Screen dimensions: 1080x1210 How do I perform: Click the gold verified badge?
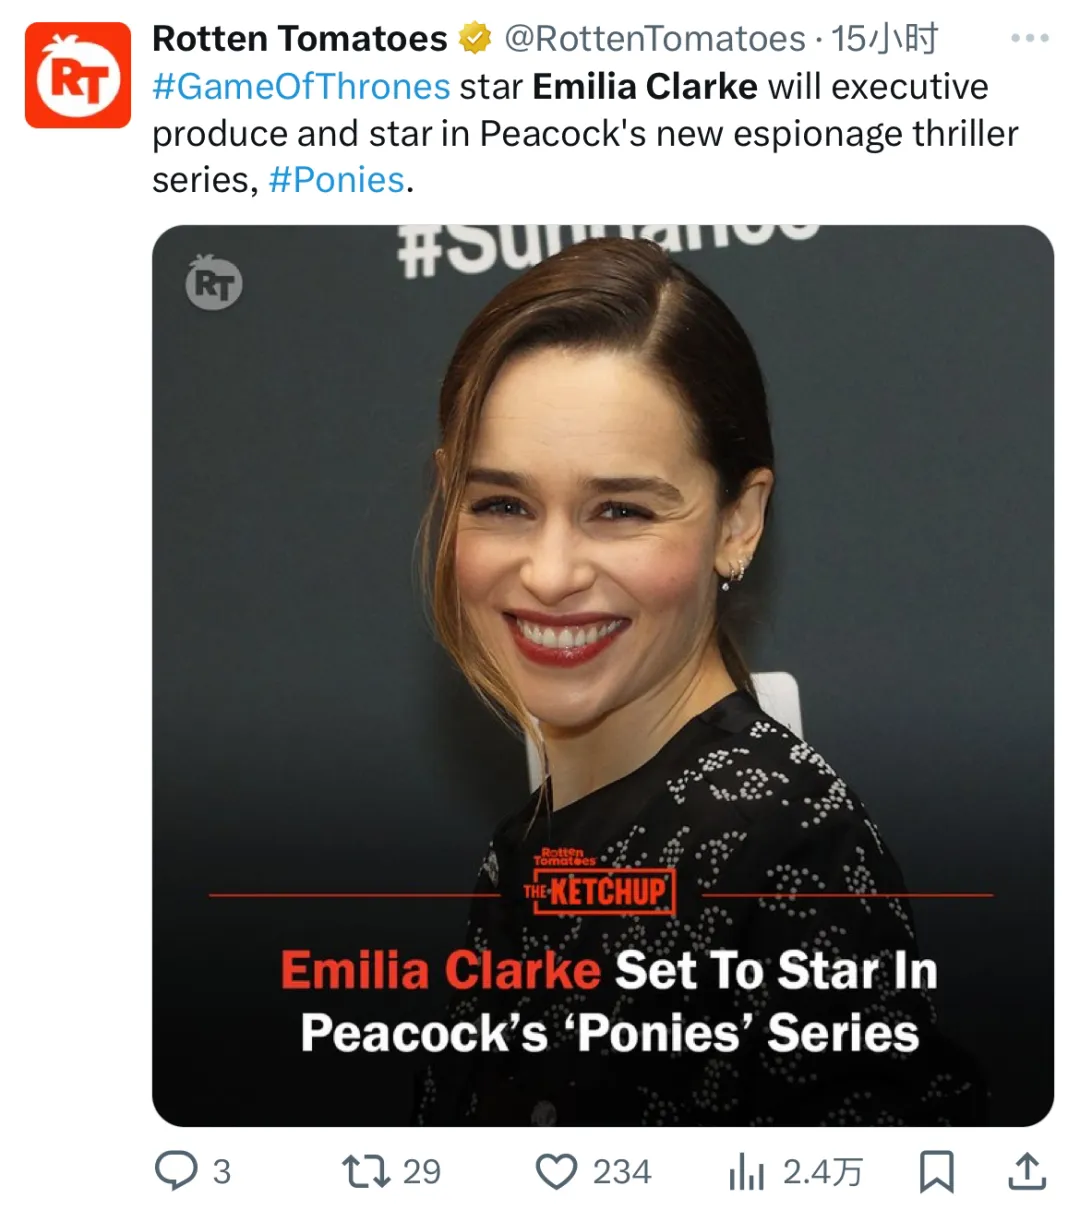click(475, 39)
